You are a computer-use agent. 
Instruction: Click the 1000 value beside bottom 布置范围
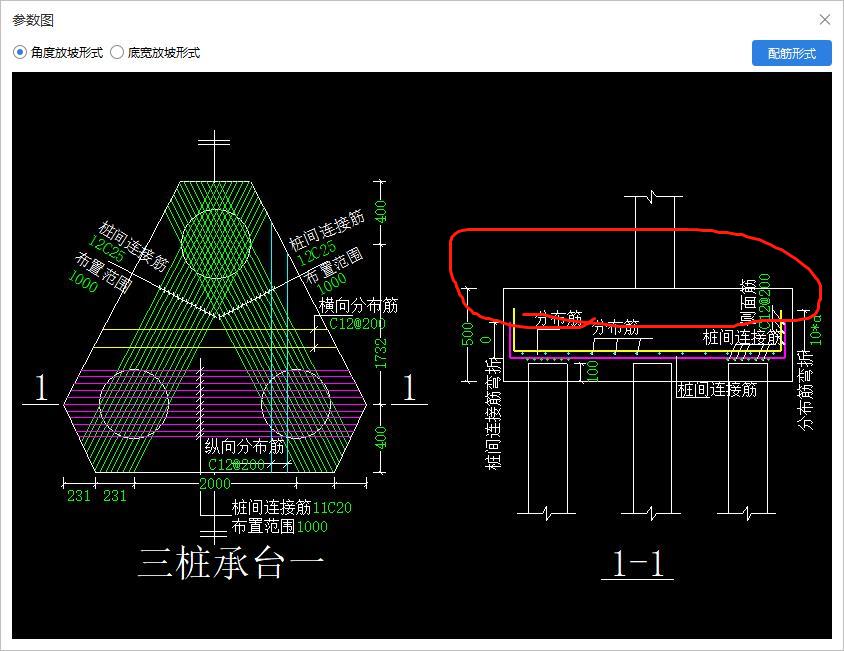point(312,527)
